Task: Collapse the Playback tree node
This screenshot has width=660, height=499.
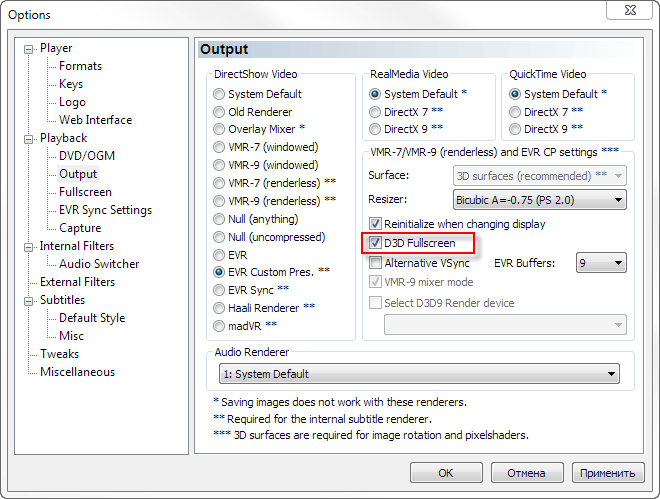Action: click(x=29, y=139)
